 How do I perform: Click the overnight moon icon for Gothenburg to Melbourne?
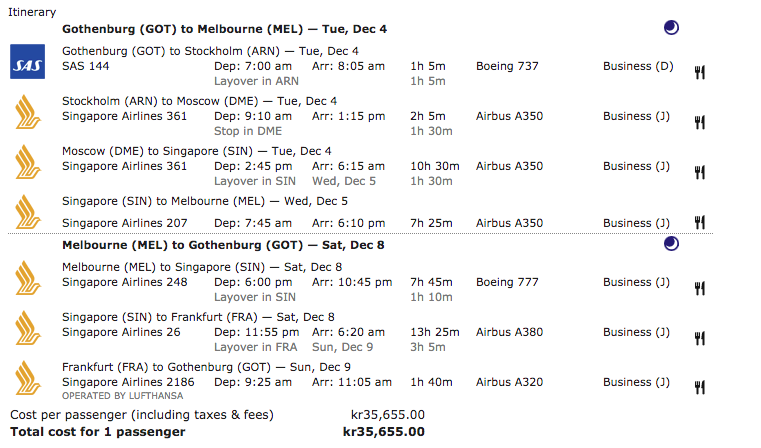(x=671, y=28)
